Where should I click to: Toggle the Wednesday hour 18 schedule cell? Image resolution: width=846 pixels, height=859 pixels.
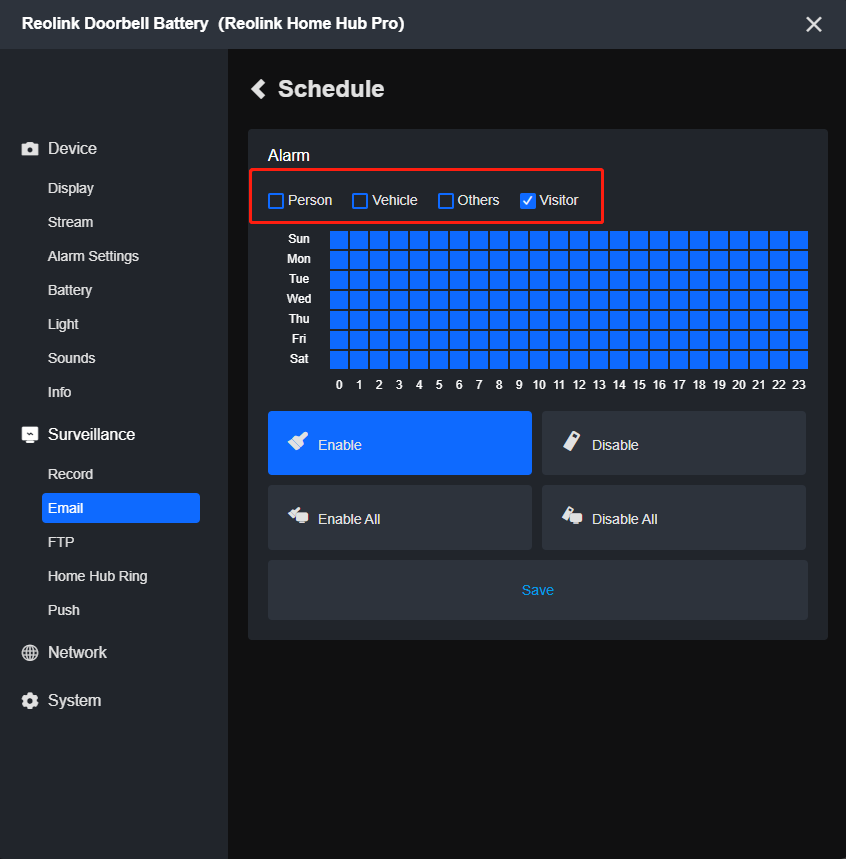click(x=699, y=300)
